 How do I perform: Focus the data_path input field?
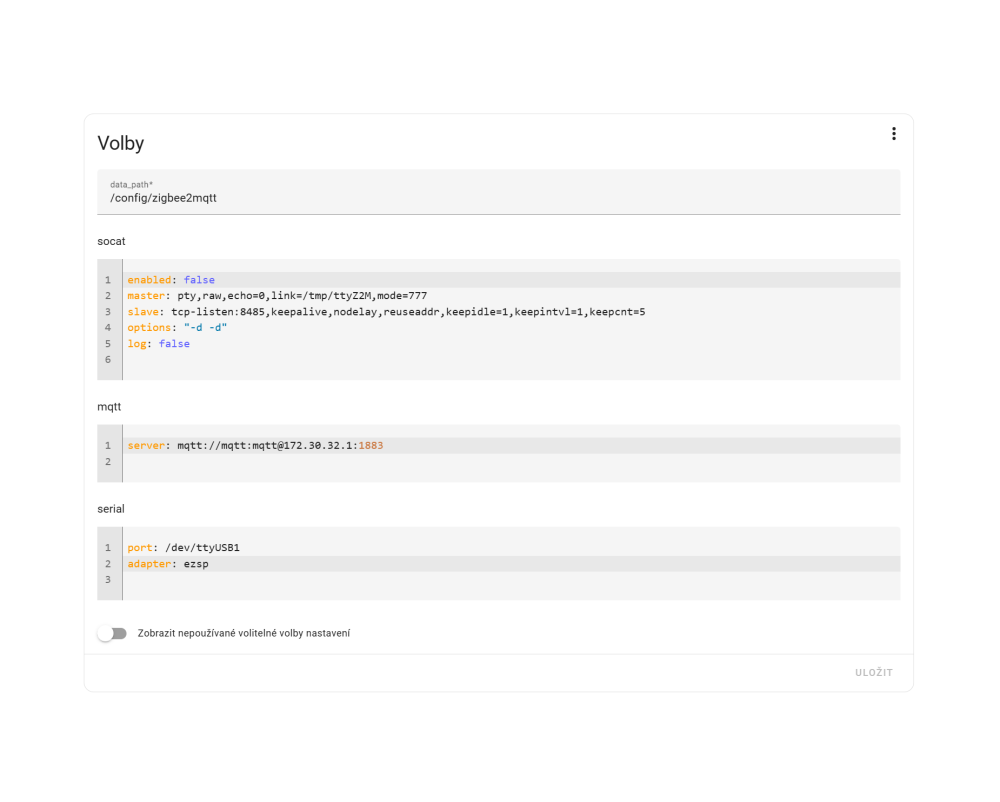point(498,198)
